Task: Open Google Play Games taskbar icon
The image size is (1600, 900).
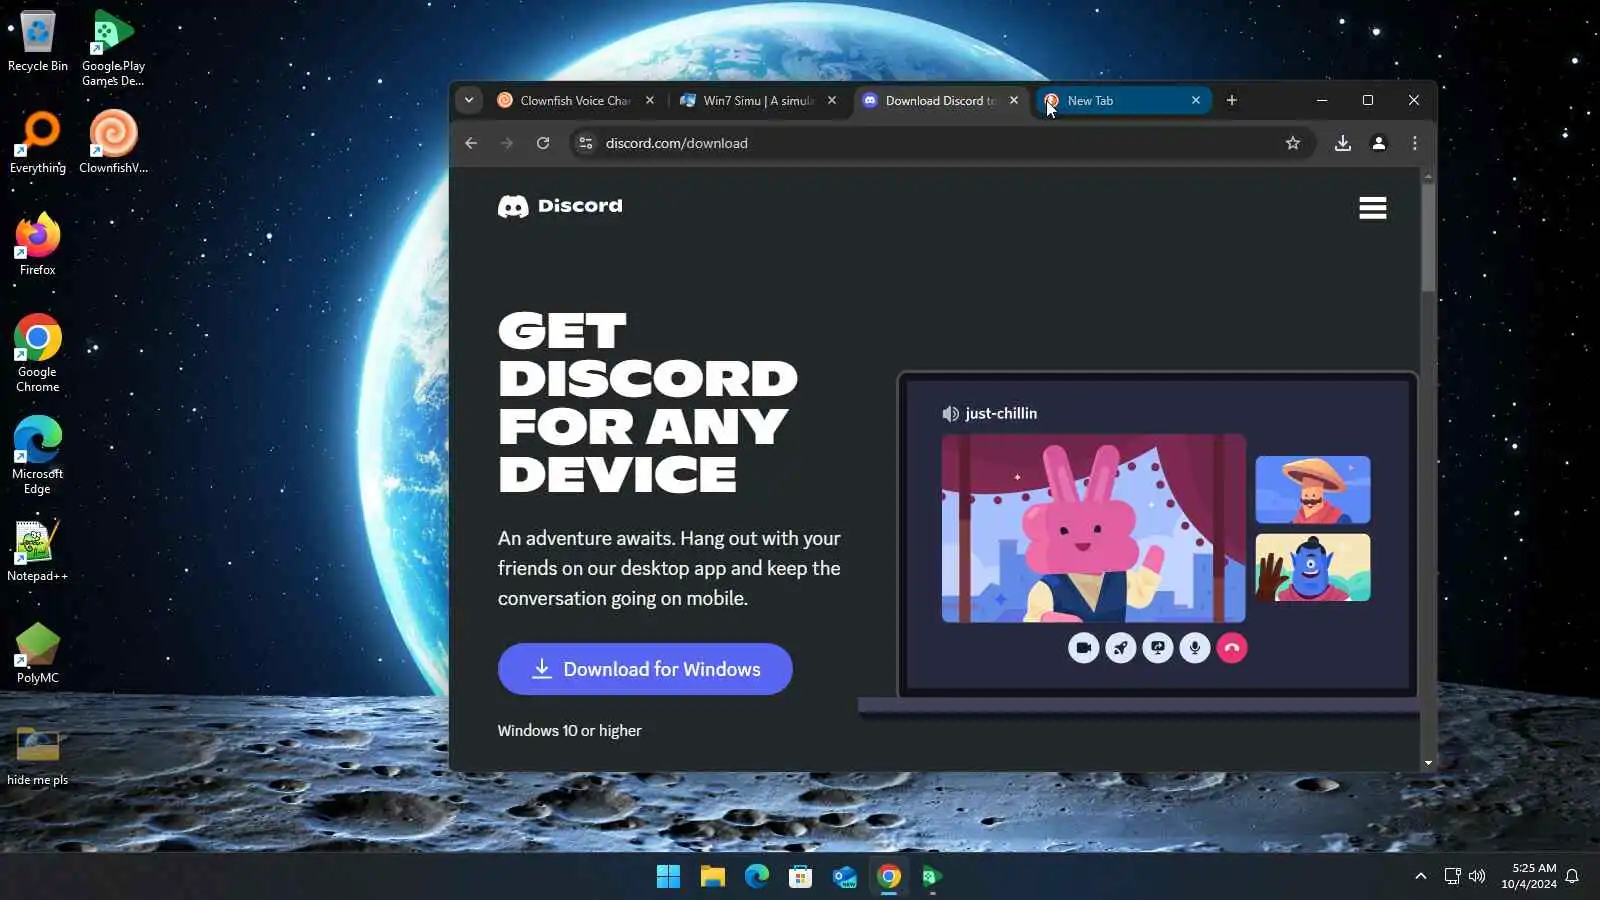Action: [932, 877]
